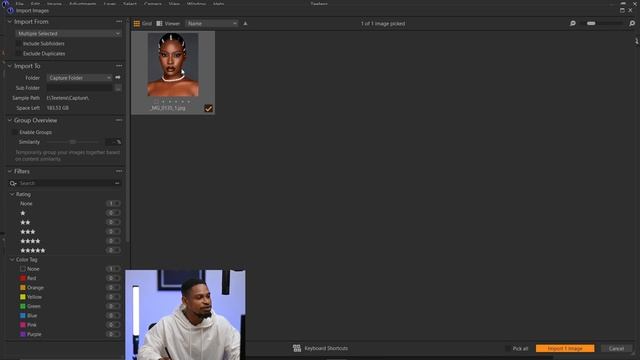Toggle the Pick all checkbox
Viewport: 640px width, 360px height.
(x=507, y=349)
